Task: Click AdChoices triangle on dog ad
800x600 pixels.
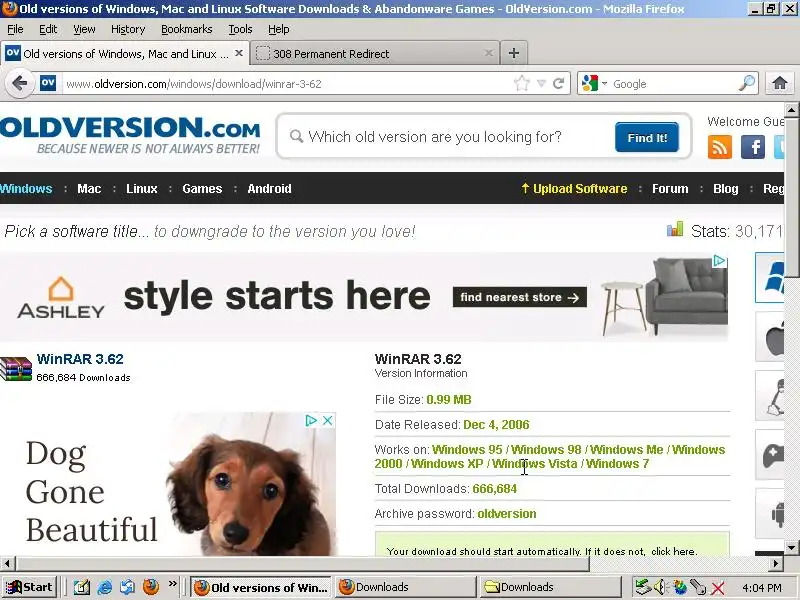Action: click(311, 420)
